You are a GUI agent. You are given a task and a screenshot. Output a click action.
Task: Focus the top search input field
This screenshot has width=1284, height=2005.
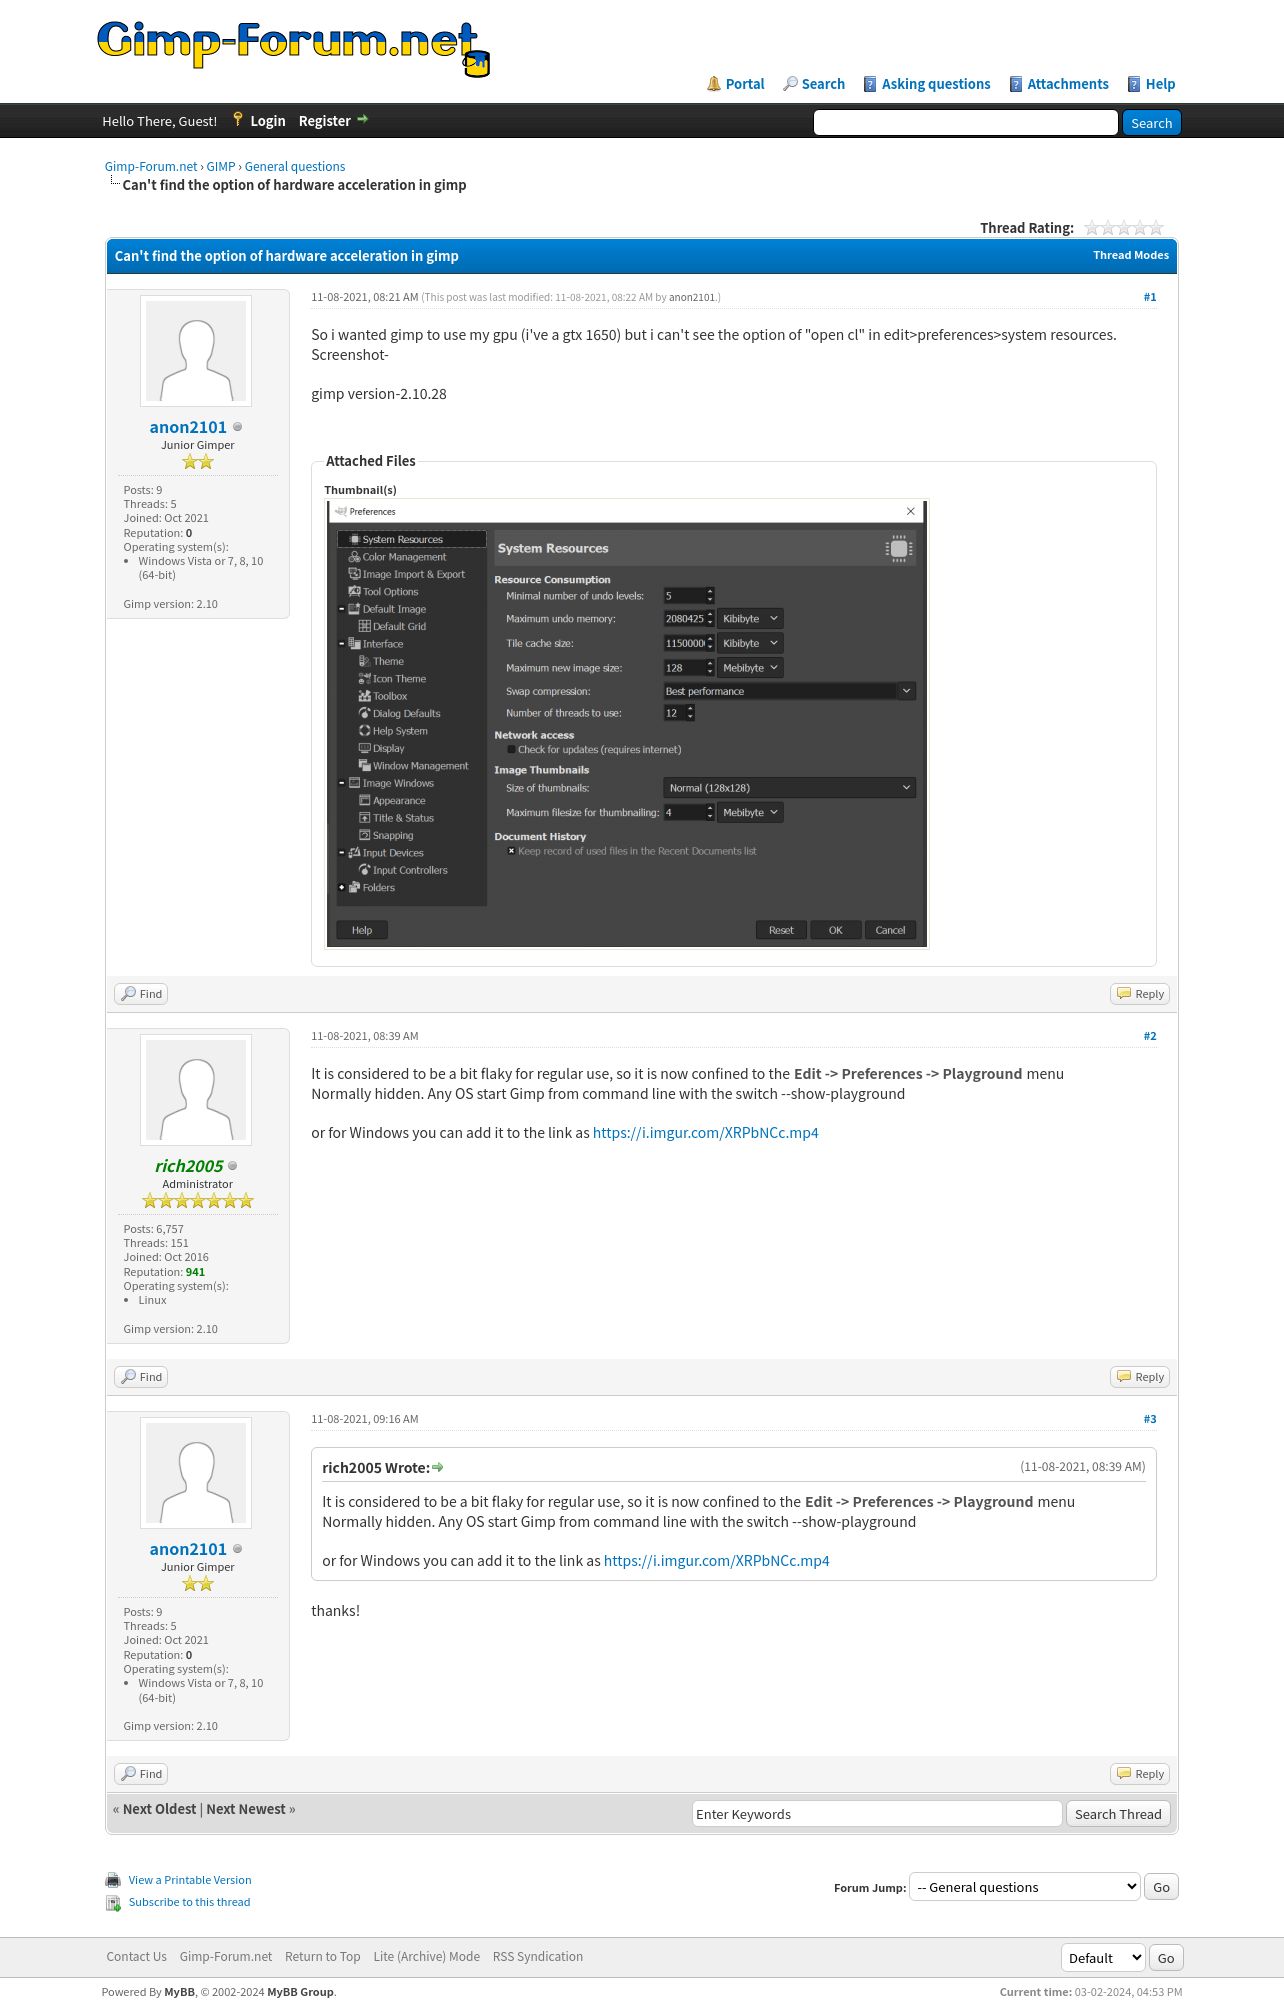click(x=965, y=122)
